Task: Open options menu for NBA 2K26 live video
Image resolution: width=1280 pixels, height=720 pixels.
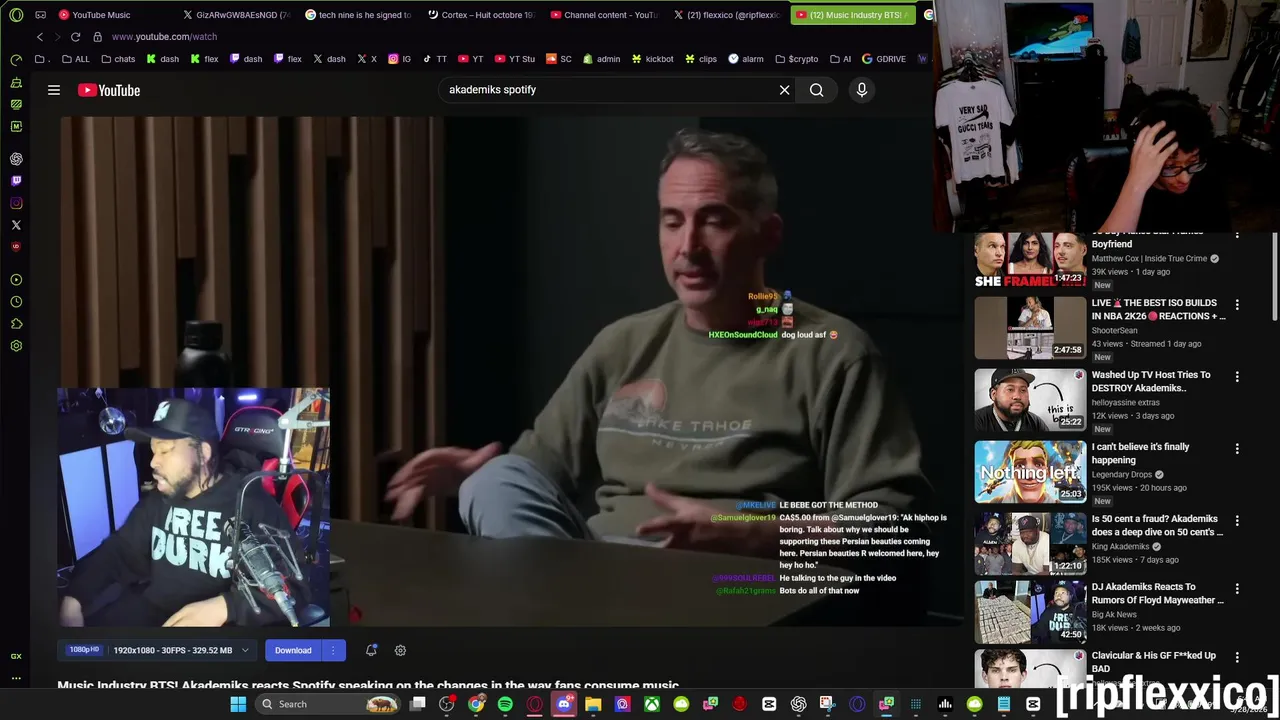Action: (x=1237, y=305)
